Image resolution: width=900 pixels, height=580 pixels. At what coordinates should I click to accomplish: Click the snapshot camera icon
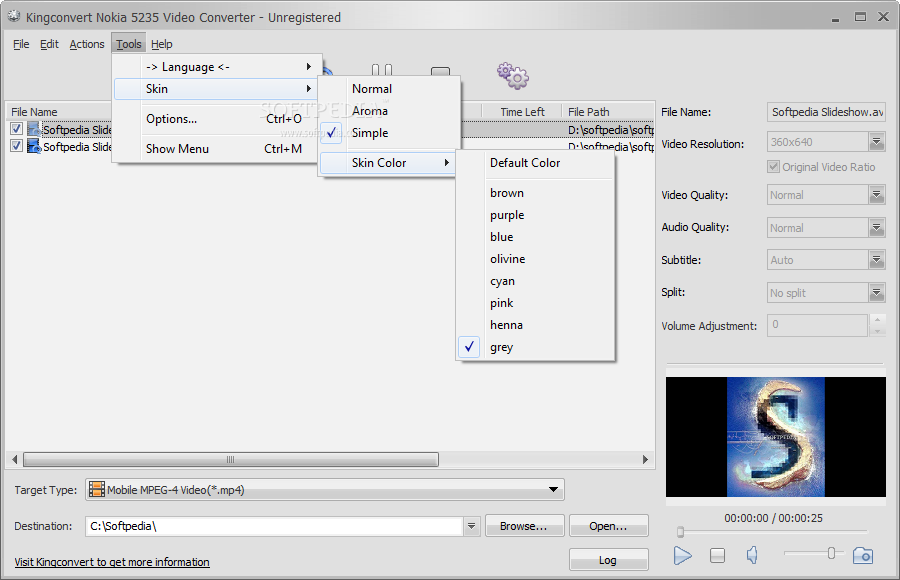(863, 555)
